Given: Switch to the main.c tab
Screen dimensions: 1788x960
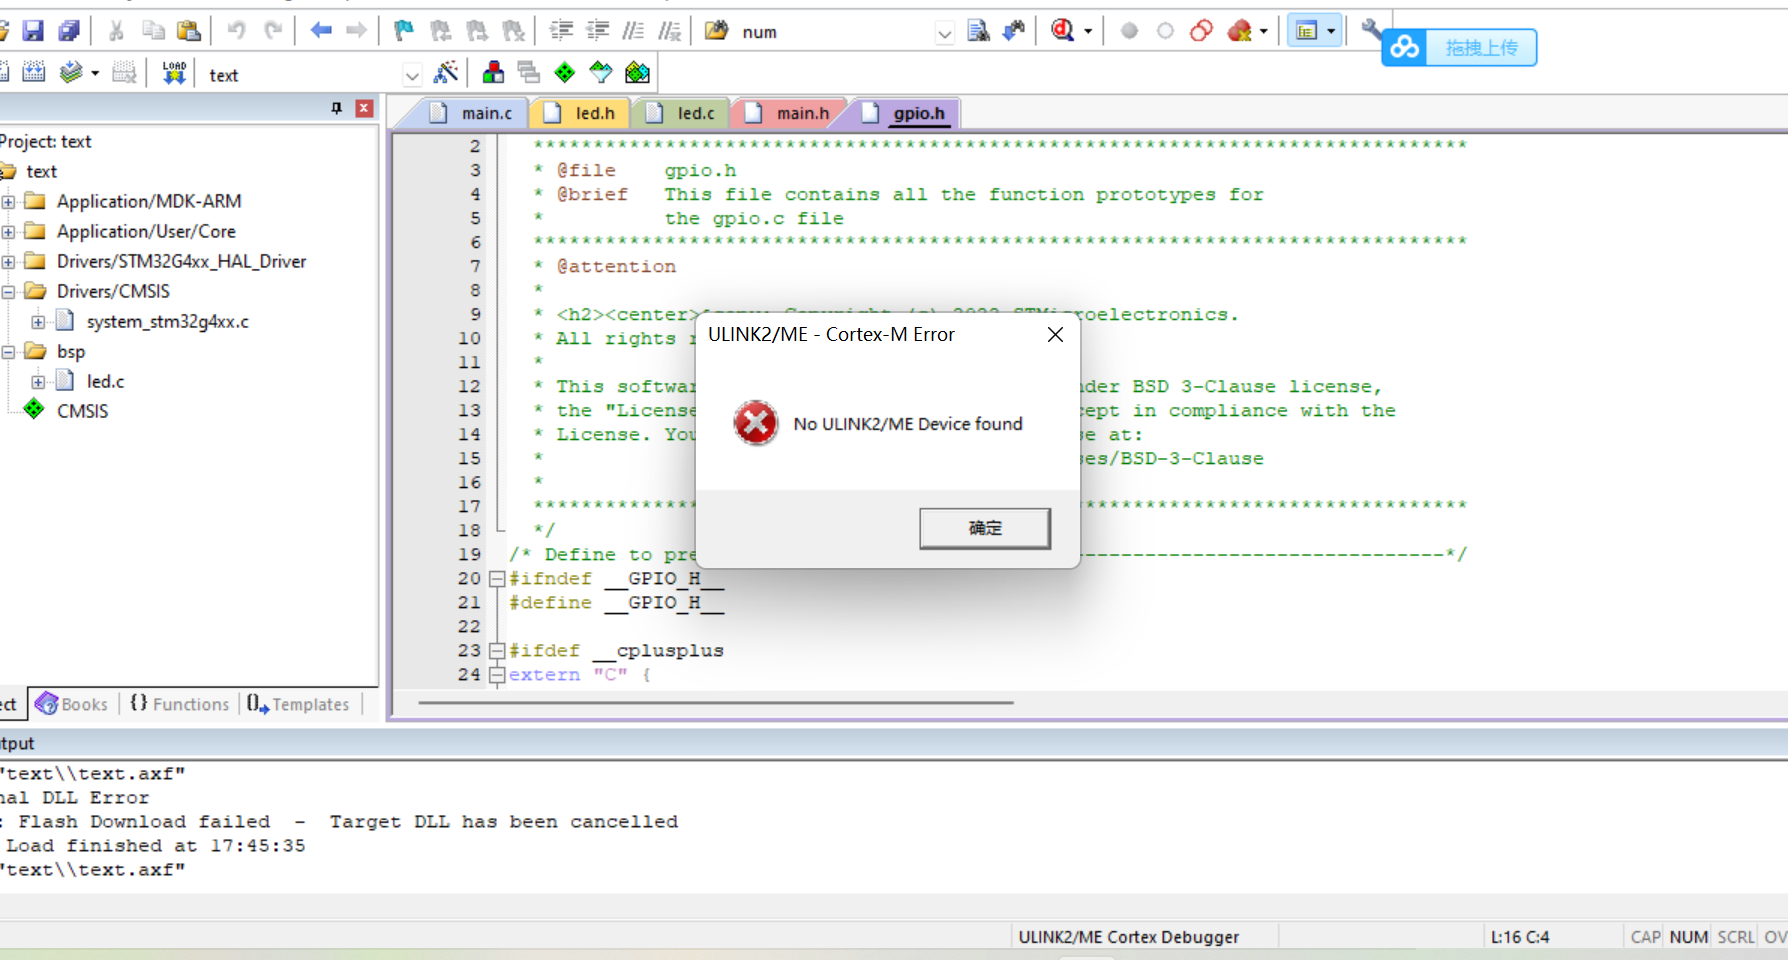Looking at the screenshot, I should click(x=472, y=113).
